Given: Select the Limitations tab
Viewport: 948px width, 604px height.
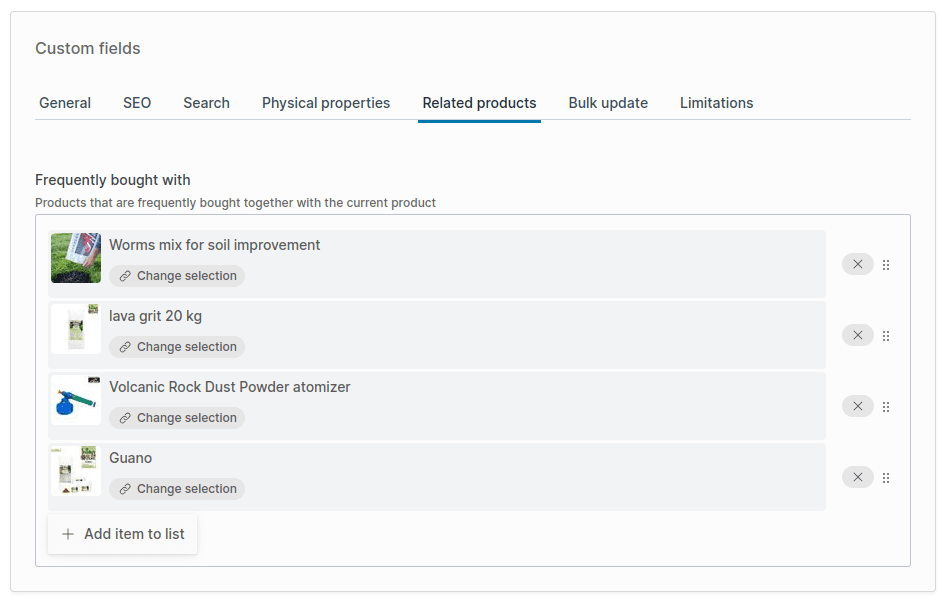Looking at the screenshot, I should point(716,103).
